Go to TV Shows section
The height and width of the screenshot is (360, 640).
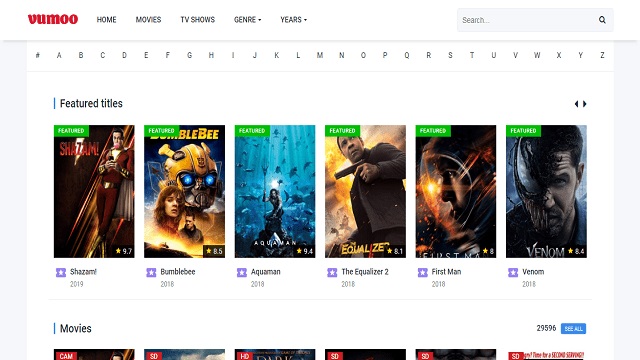pyautogui.click(x=198, y=20)
